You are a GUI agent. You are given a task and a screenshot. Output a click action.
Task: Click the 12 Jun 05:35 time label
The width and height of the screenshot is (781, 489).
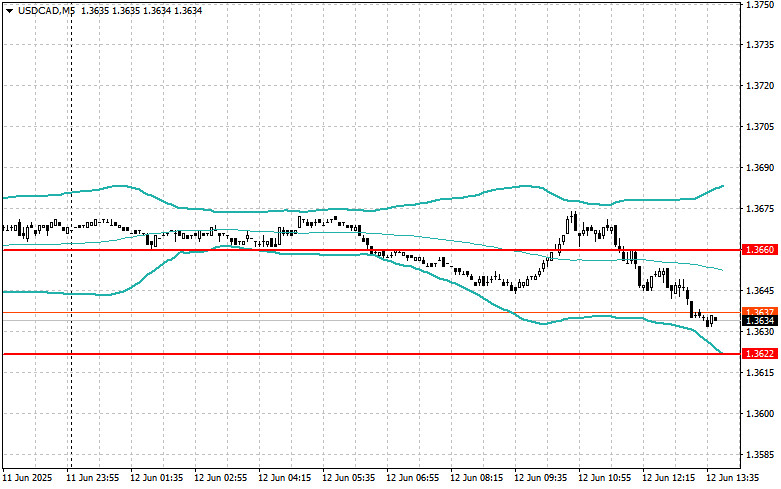click(x=349, y=478)
